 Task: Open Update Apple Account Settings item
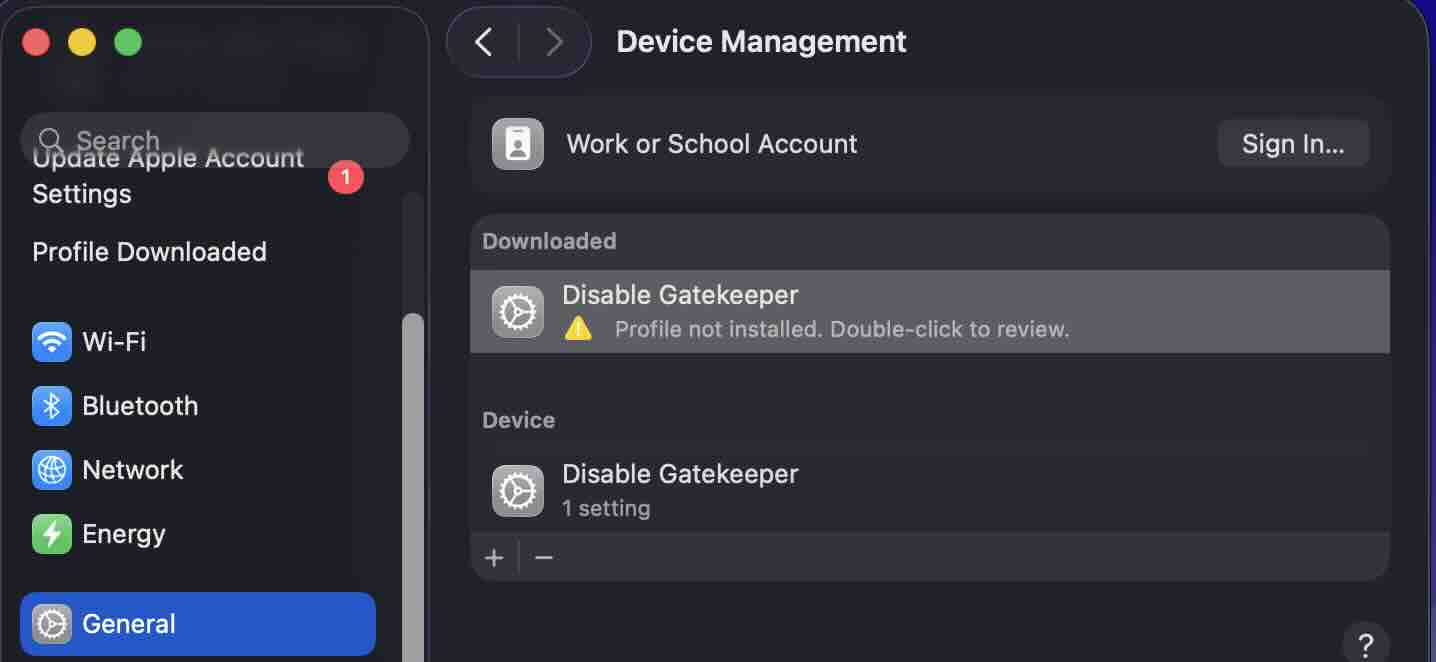click(168, 177)
